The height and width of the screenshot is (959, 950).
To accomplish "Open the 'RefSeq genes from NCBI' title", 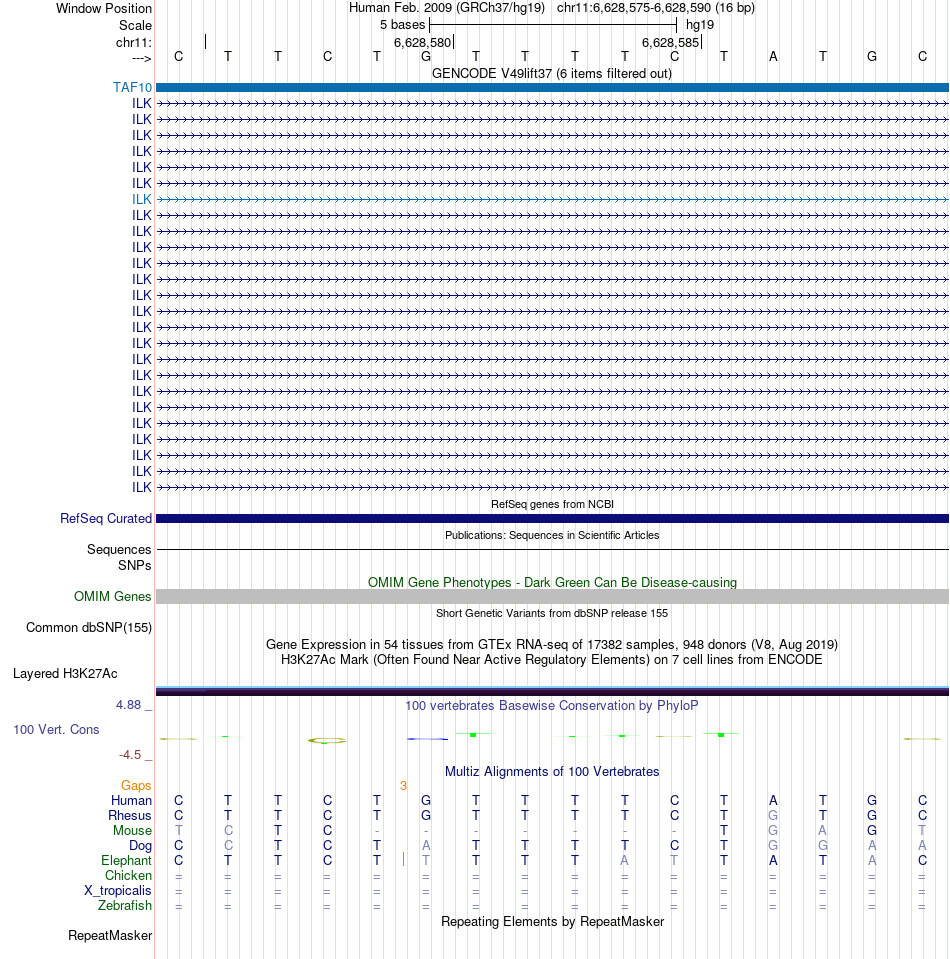I will 552,504.
